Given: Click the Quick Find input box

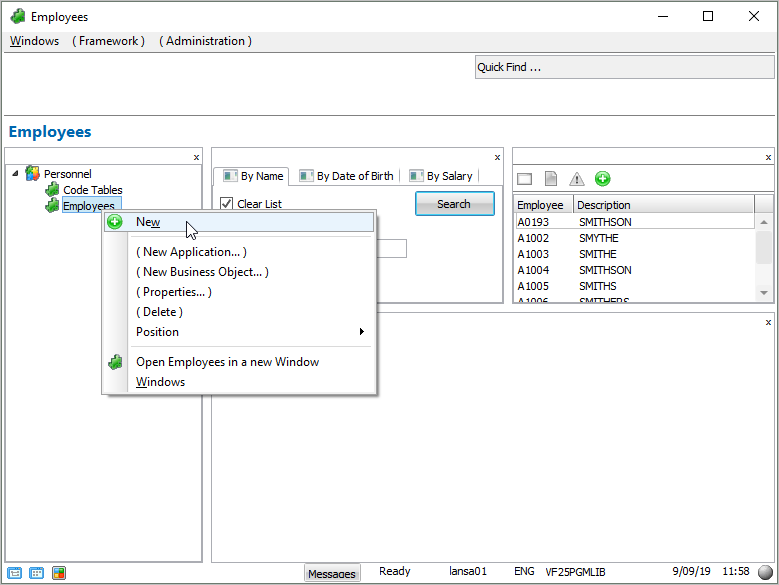Looking at the screenshot, I should coord(623,67).
